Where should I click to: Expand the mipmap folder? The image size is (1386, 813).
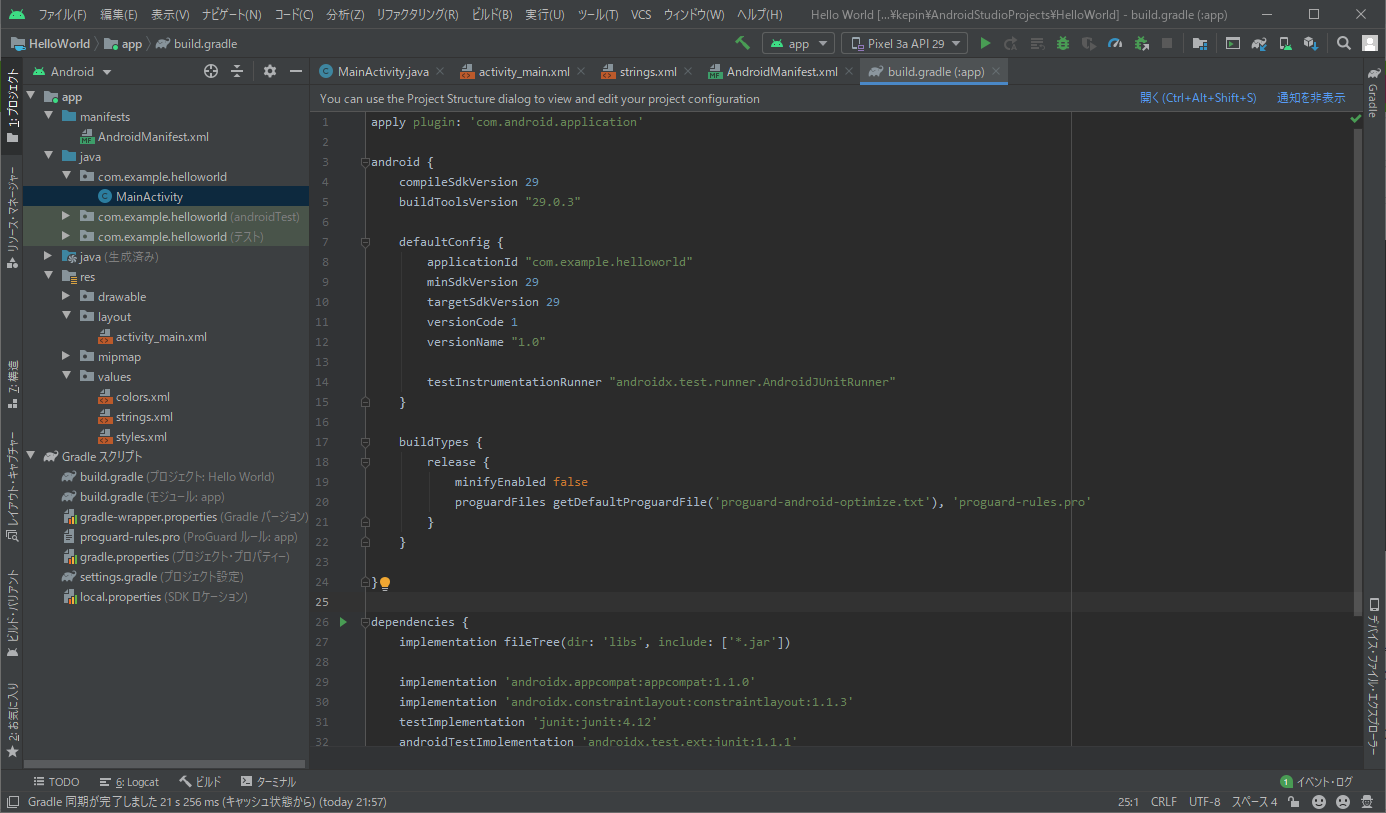(67, 357)
